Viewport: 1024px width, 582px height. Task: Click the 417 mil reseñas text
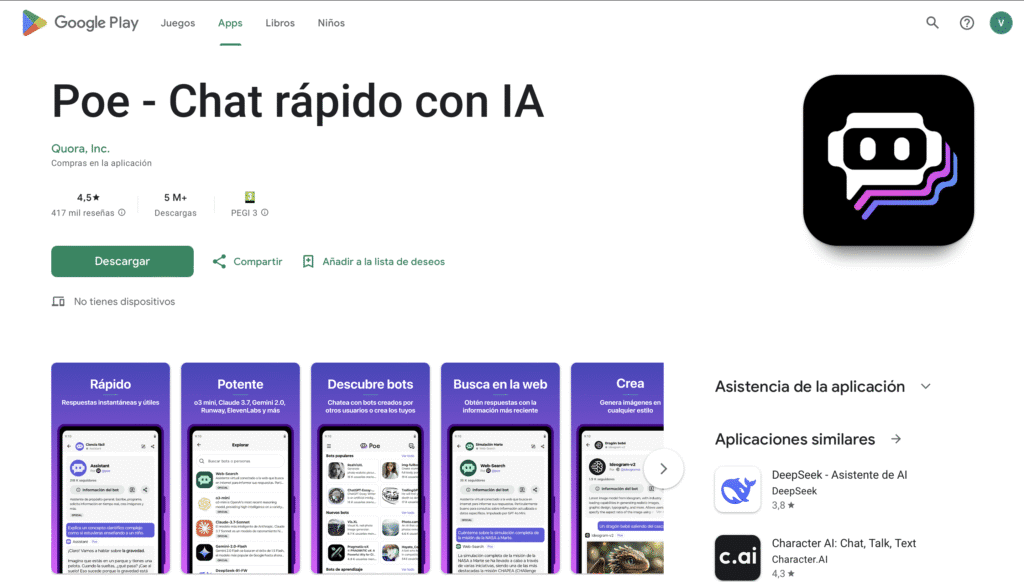[x=83, y=213]
